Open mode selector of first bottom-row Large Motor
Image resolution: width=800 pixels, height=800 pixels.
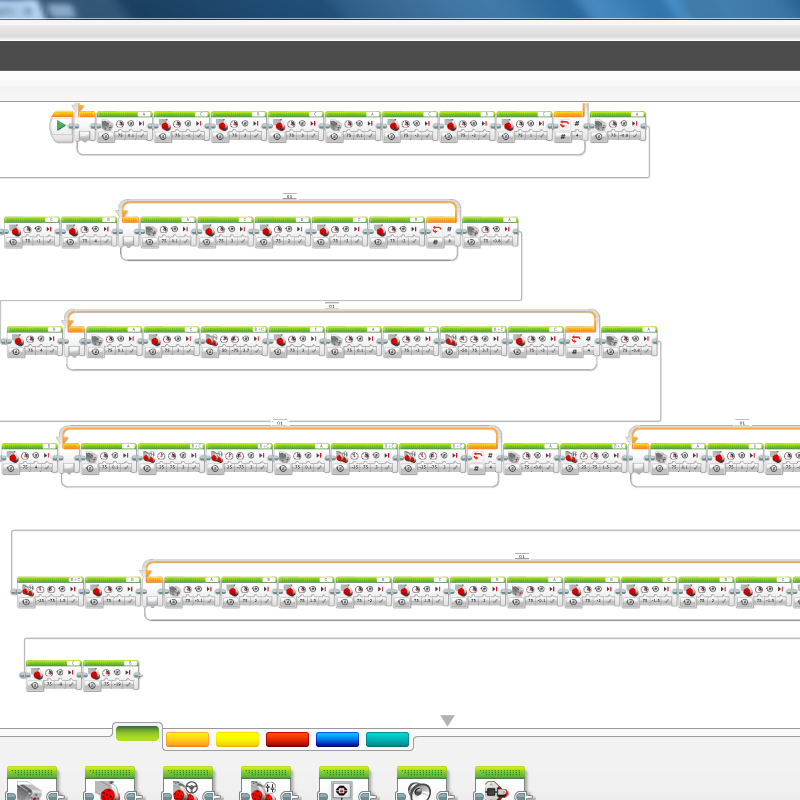35,686
